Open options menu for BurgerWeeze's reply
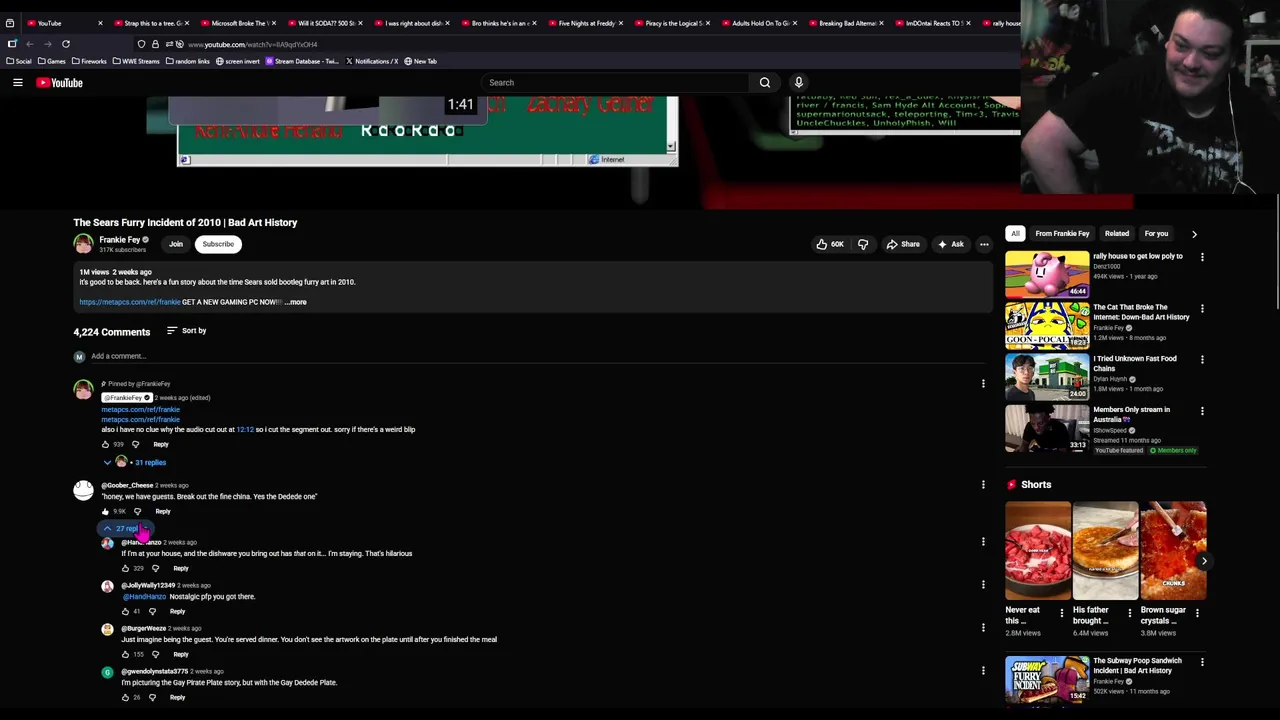 coord(983,628)
